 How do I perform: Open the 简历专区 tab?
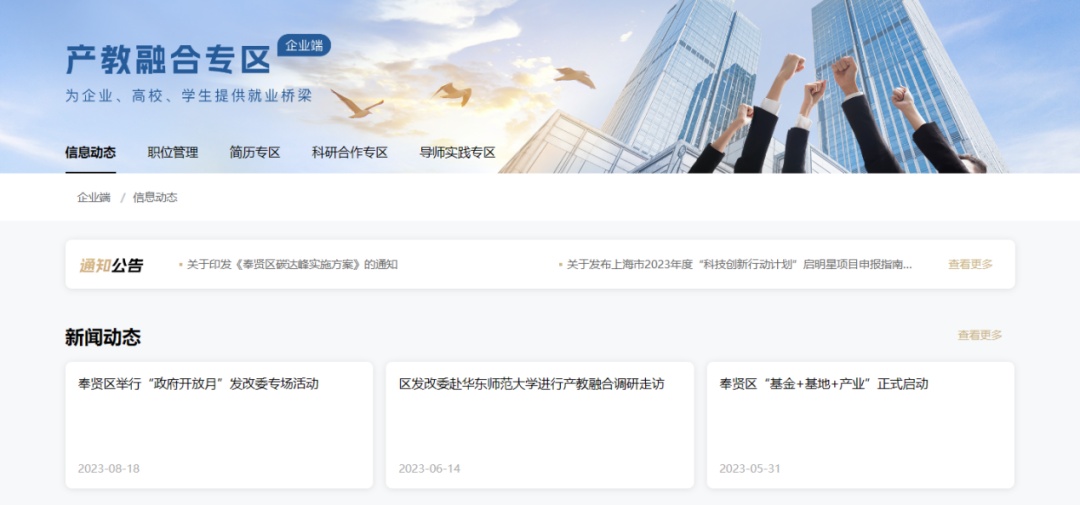pos(255,152)
